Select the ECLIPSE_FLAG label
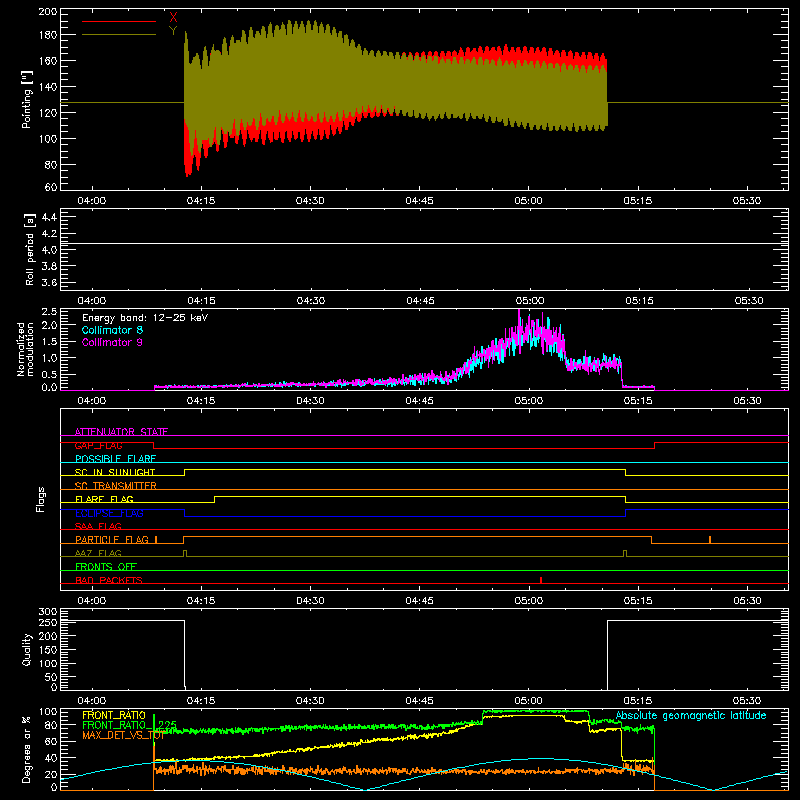This screenshot has height=800, width=800. point(109,513)
